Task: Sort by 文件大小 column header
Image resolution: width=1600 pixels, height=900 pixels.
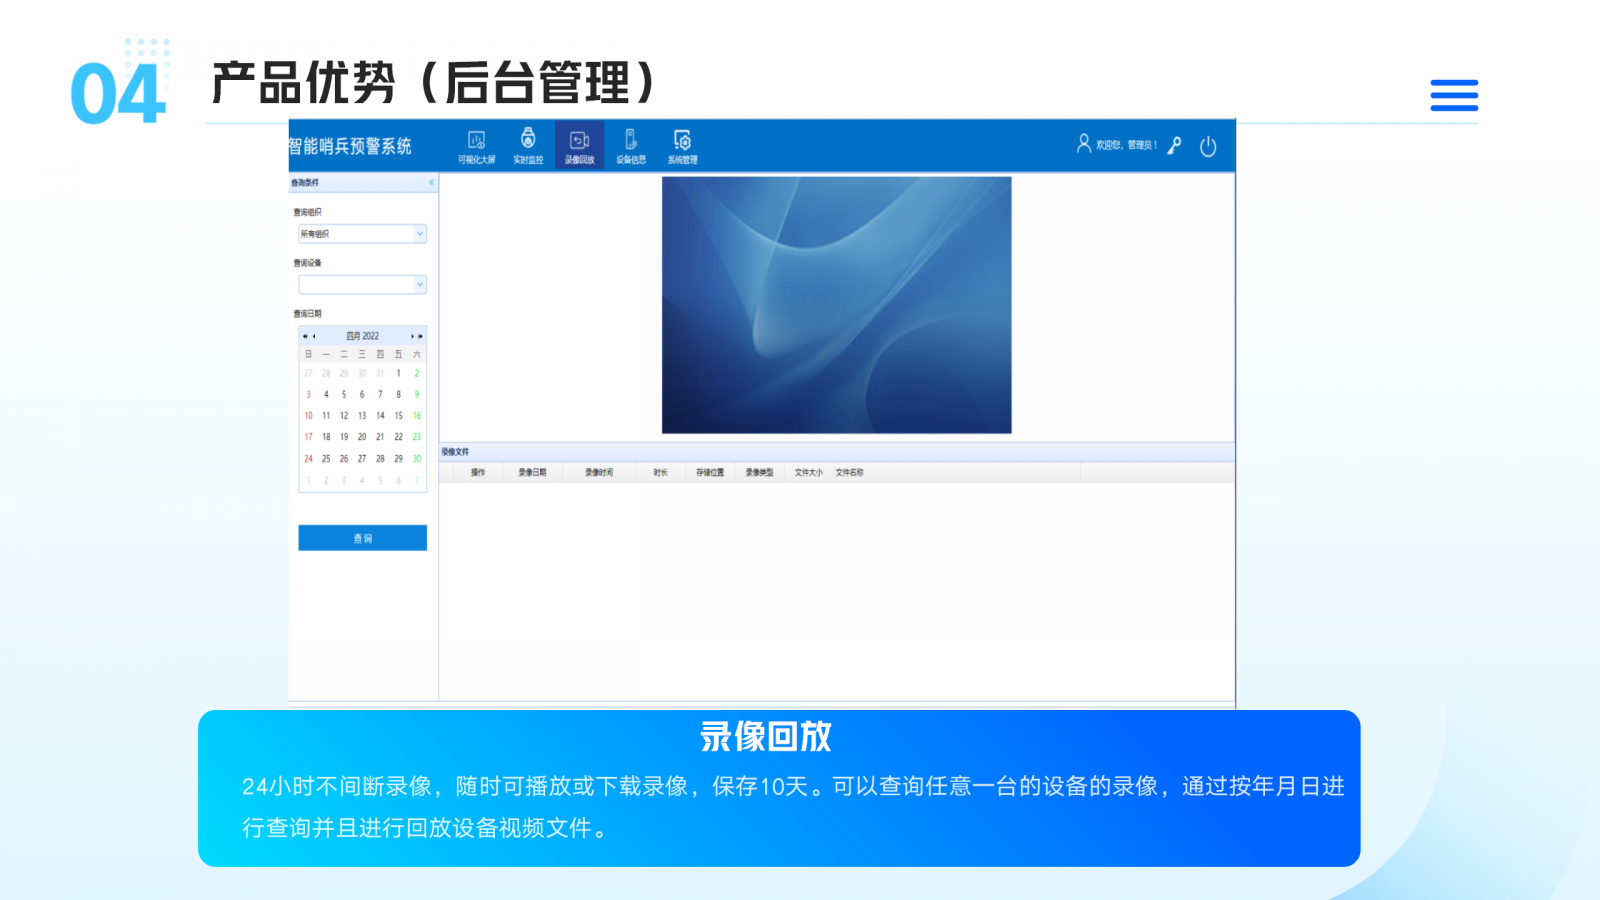Action: (x=808, y=472)
